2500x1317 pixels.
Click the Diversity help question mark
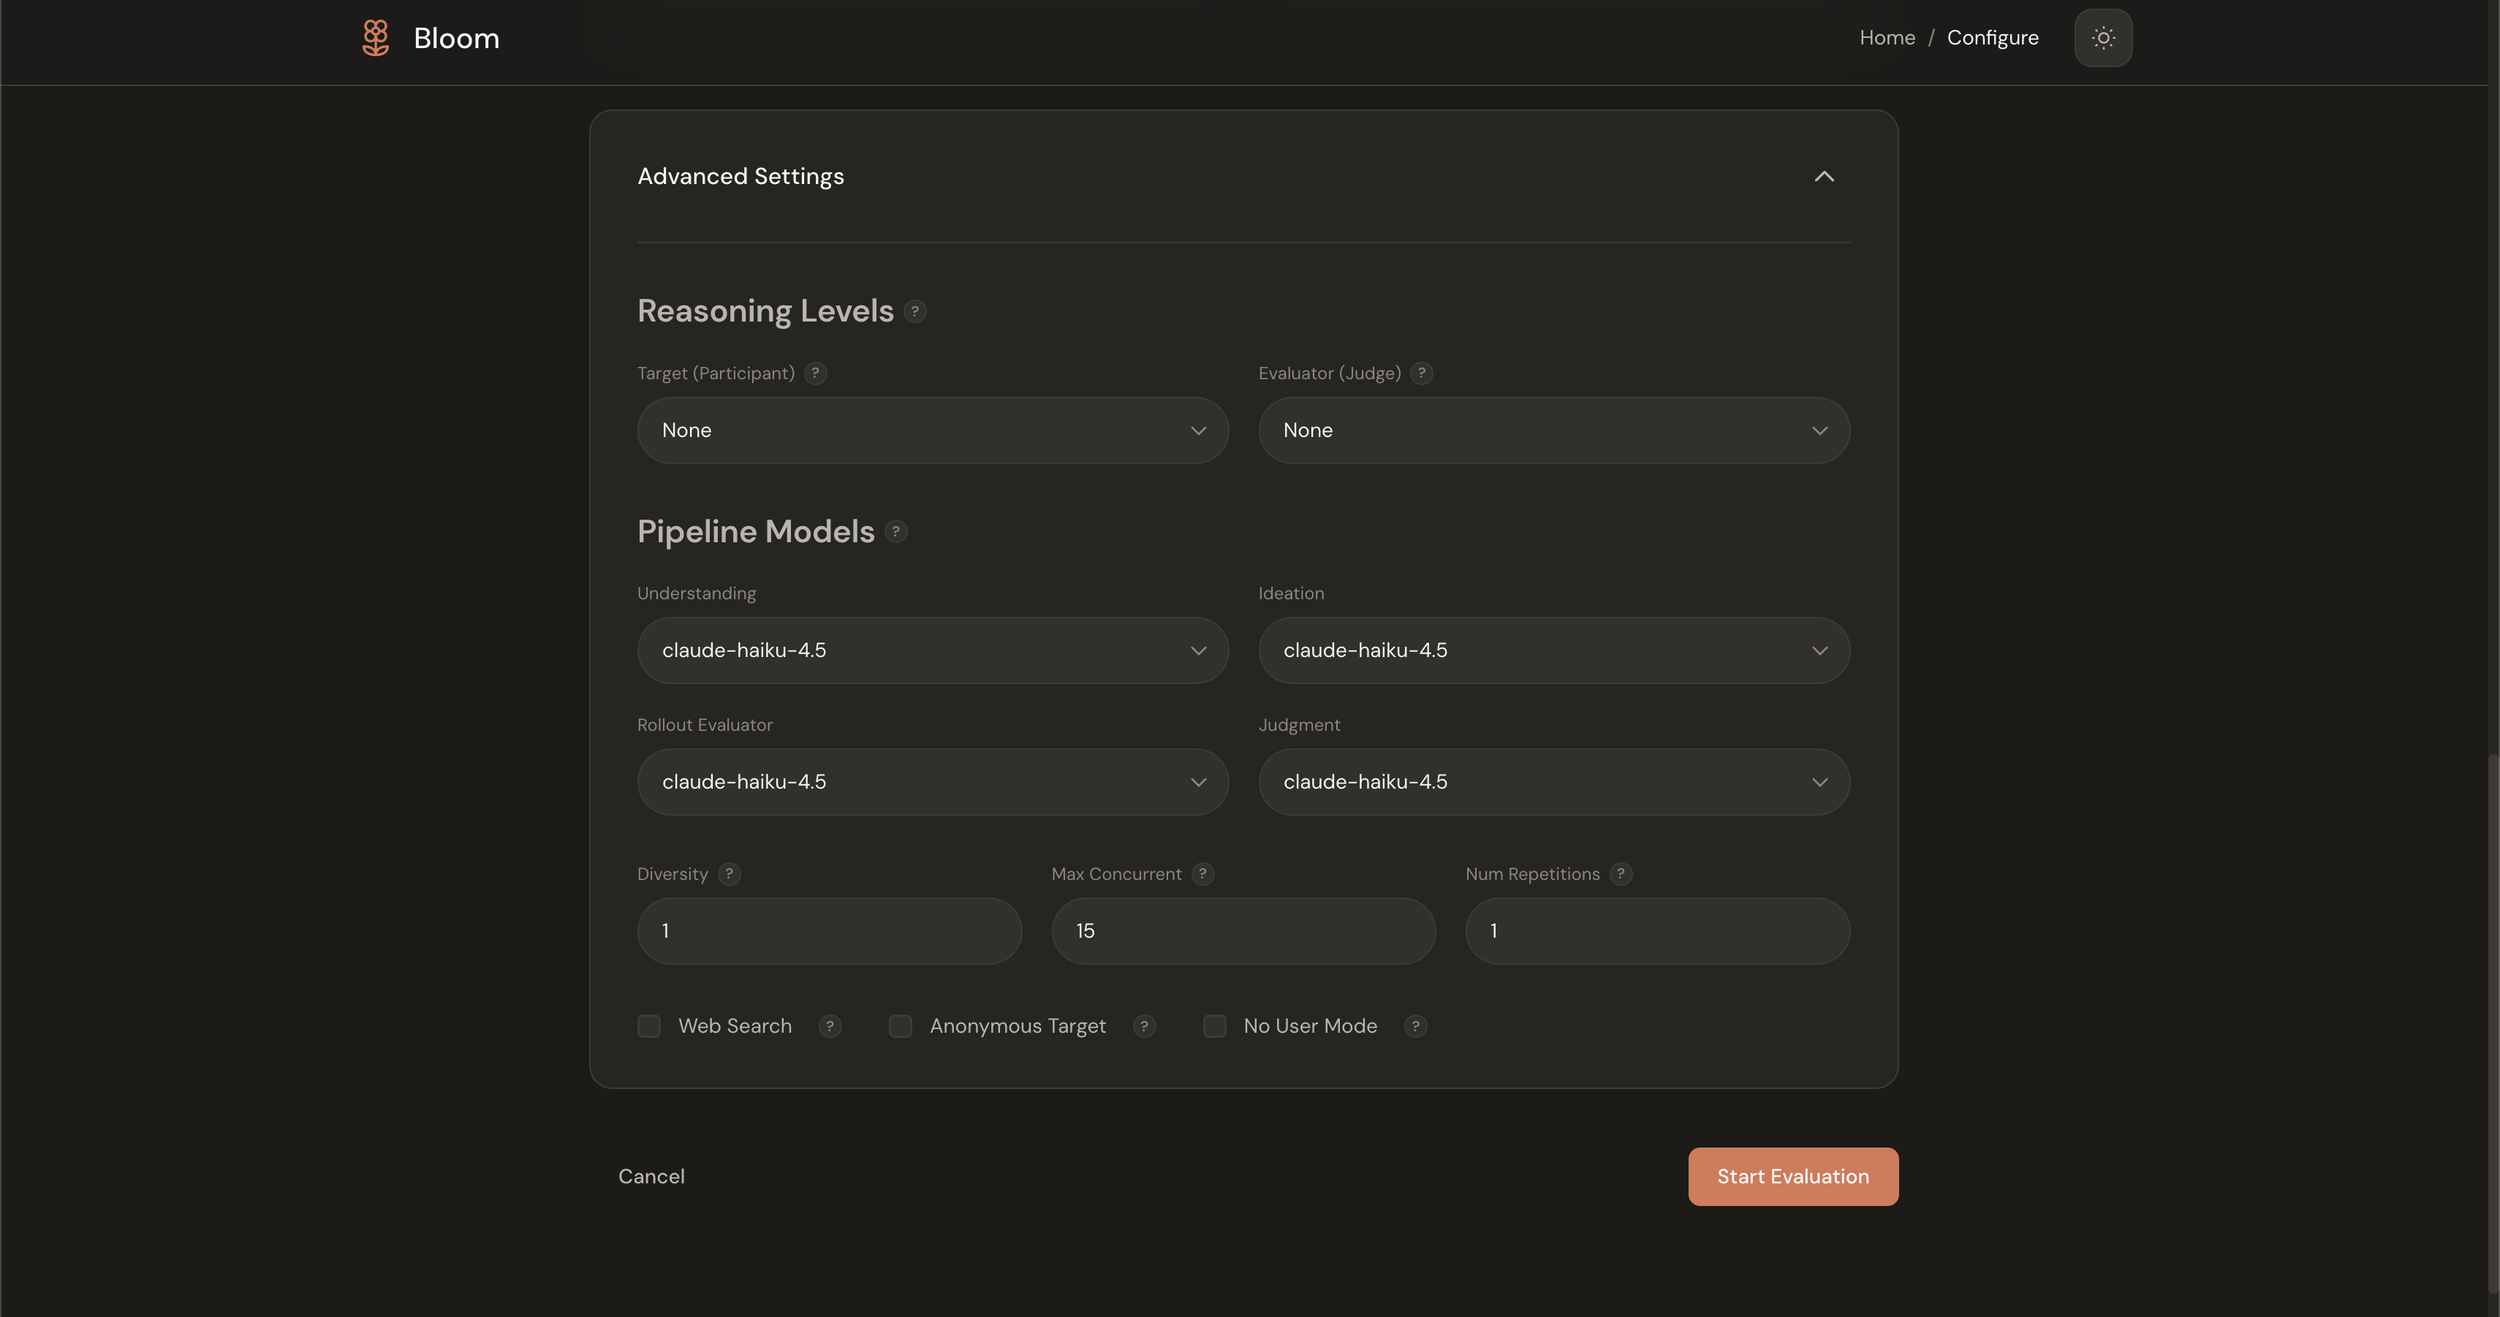pos(729,874)
